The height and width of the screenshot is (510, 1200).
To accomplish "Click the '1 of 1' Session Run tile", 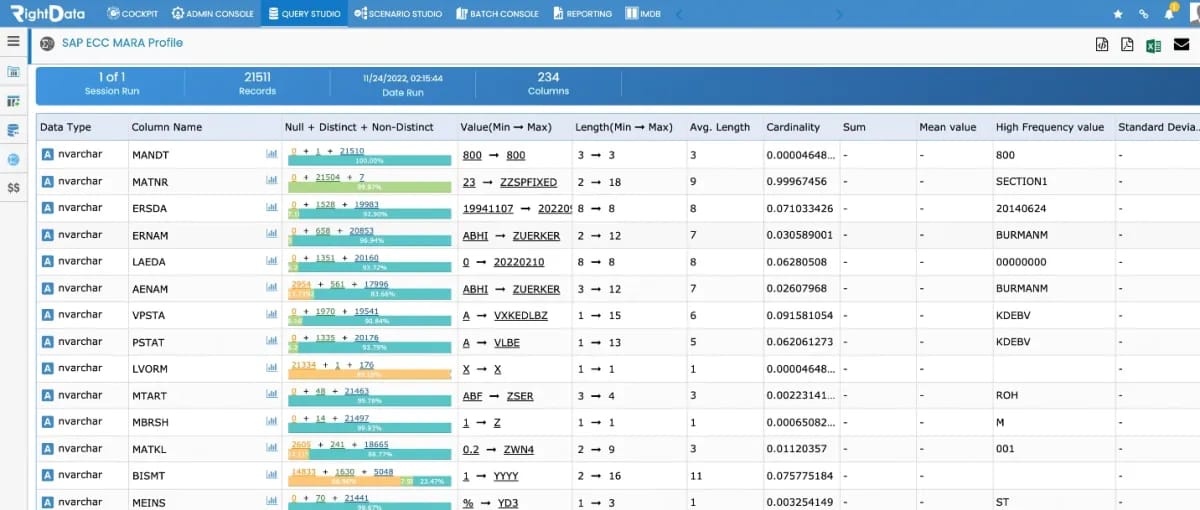I will pyautogui.click(x=111, y=83).
